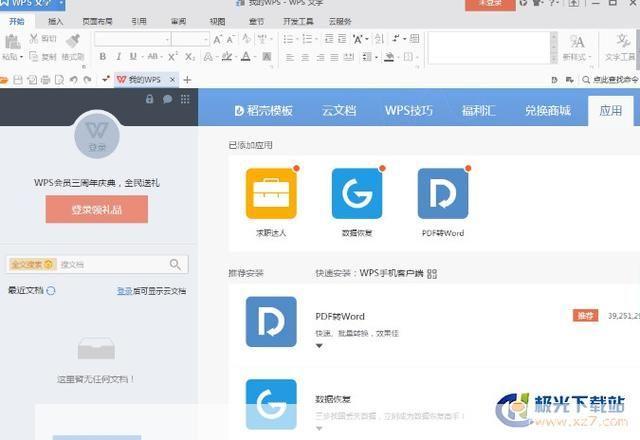Click the Print icon in quick access toolbar
The height and width of the screenshot is (440, 640).
pyautogui.click(x=46, y=80)
